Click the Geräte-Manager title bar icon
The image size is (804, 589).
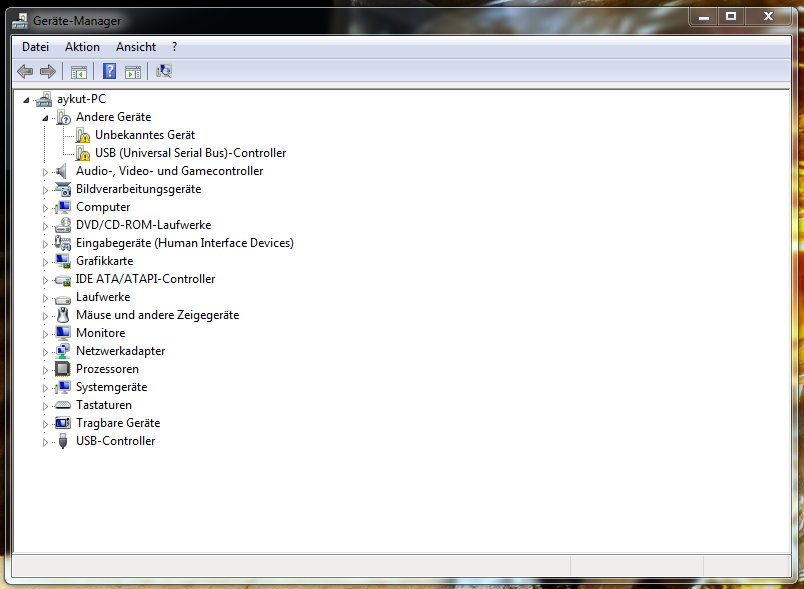(x=20, y=21)
